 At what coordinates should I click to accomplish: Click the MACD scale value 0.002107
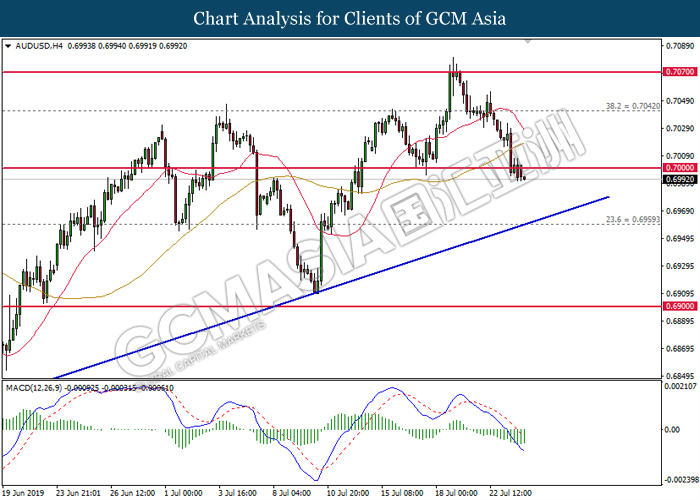[681, 386]
